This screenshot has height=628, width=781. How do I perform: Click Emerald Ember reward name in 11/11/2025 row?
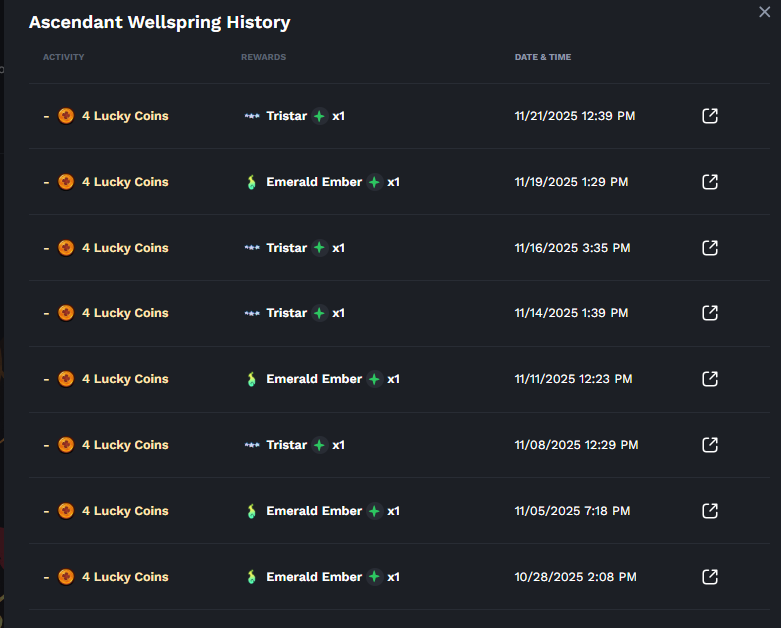pos(314,379)
